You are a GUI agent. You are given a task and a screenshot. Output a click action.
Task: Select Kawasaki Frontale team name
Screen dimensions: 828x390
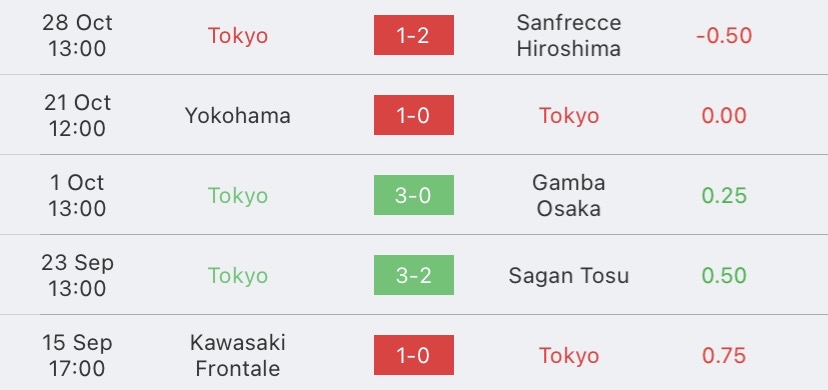(x=238, y=355)
